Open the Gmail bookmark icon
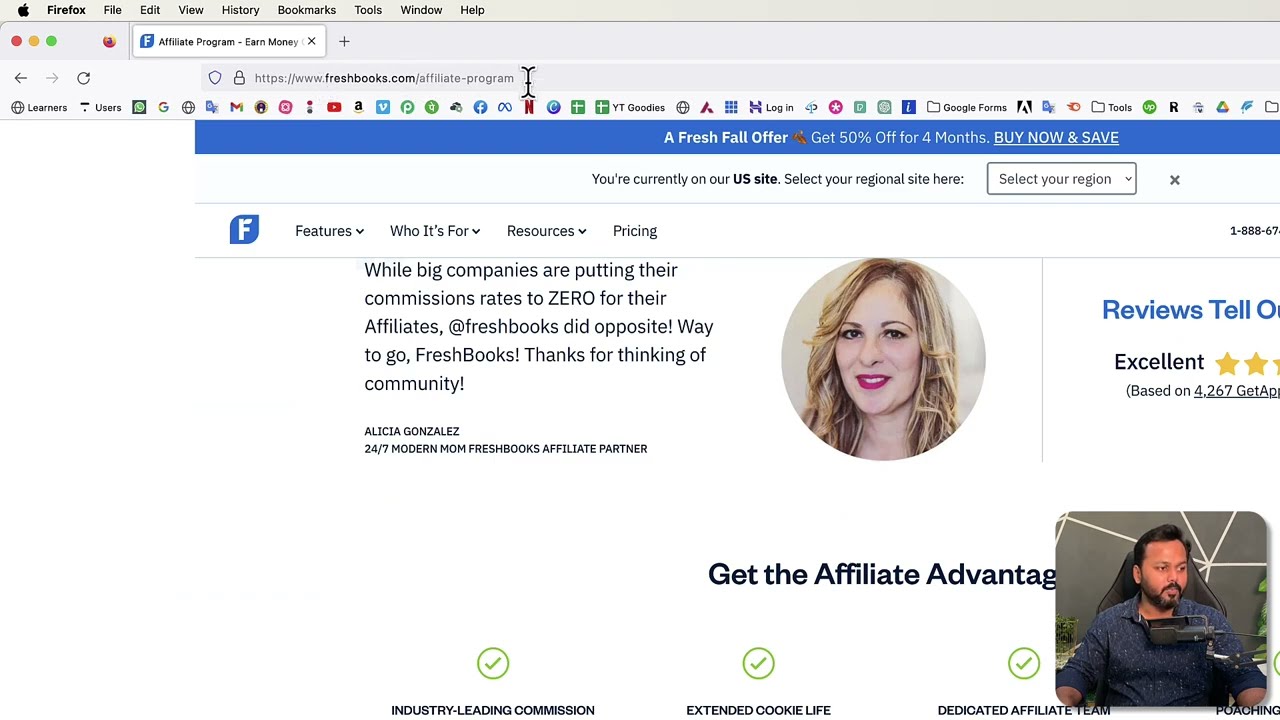The image size is (1280, 720). [x=237, y=107]
